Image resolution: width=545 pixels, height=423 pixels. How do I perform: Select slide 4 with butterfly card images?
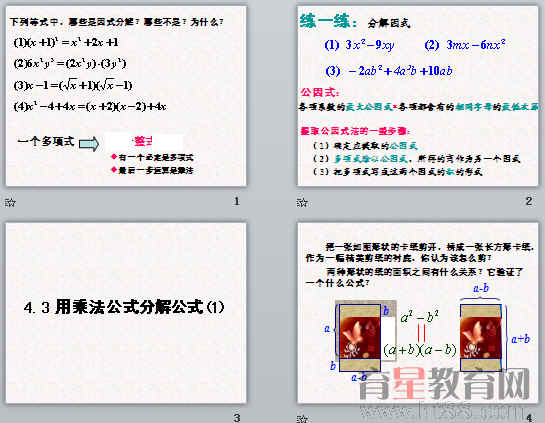pos(417,313)
